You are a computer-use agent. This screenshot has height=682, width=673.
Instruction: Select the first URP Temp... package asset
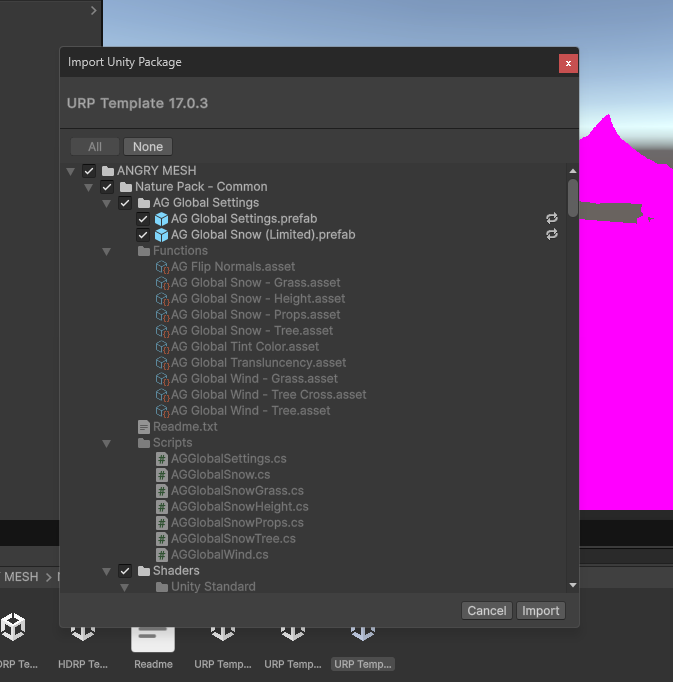pyautogui.click(x=223, y=646)
